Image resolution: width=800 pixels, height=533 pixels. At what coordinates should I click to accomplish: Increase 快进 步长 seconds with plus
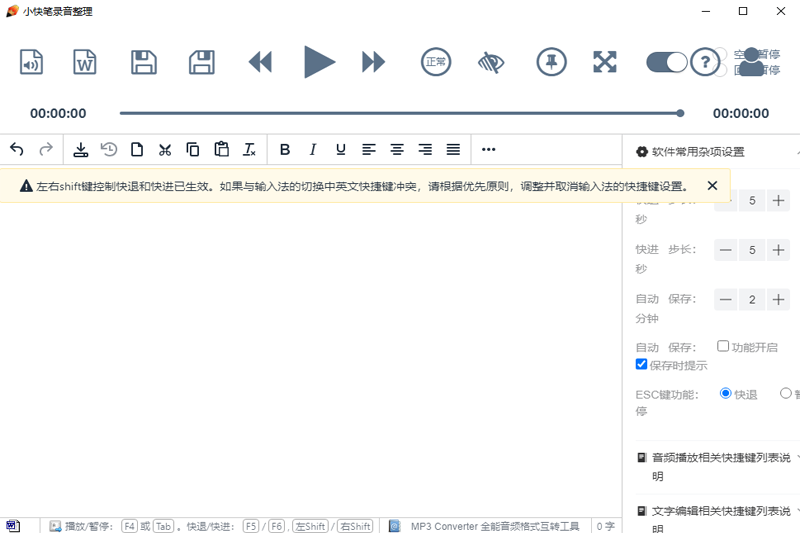tap(778, 250)
